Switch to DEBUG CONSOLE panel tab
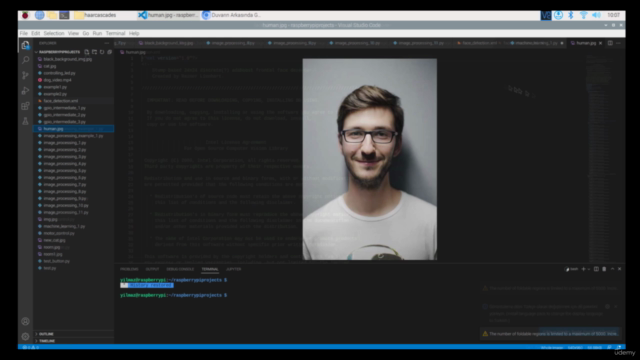This screenshot has width=640, height=360. point(180,269)
